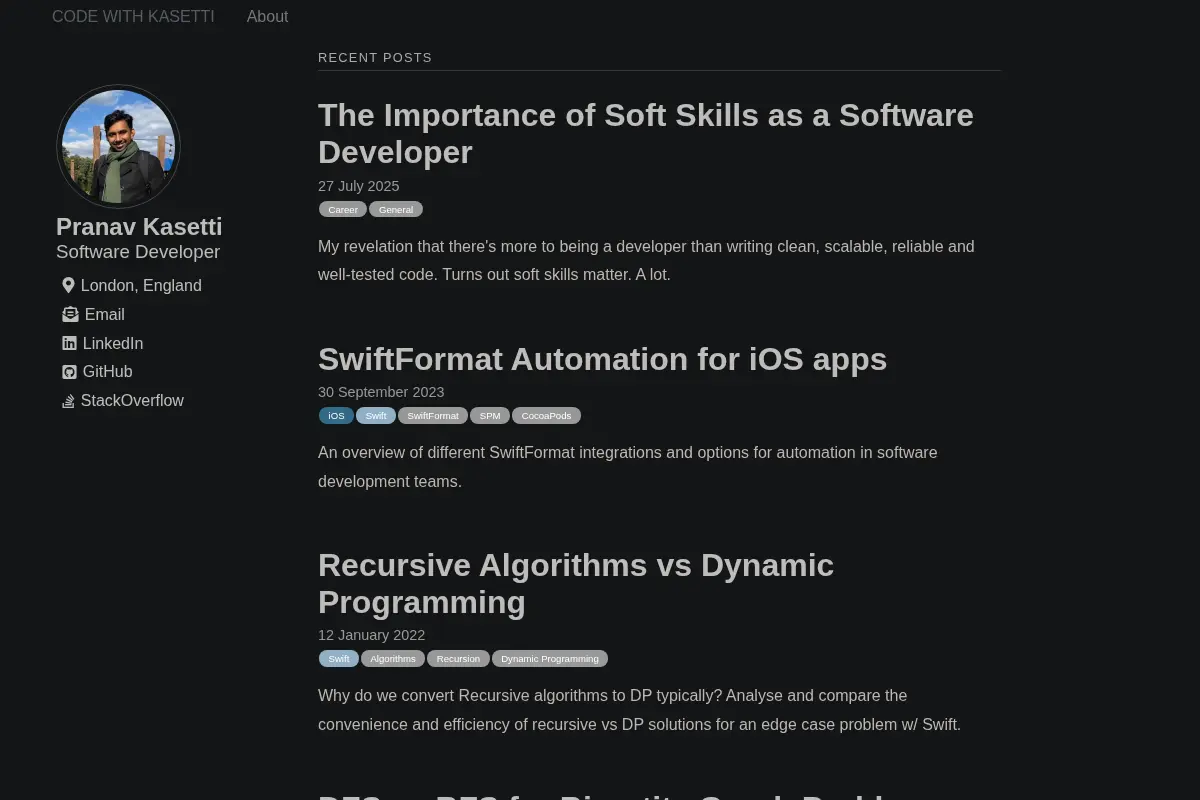The width and height of the screenshot is (1200, 800).
Task: Select the Dynamic Programming tag
Action: (x=550, y=658)
